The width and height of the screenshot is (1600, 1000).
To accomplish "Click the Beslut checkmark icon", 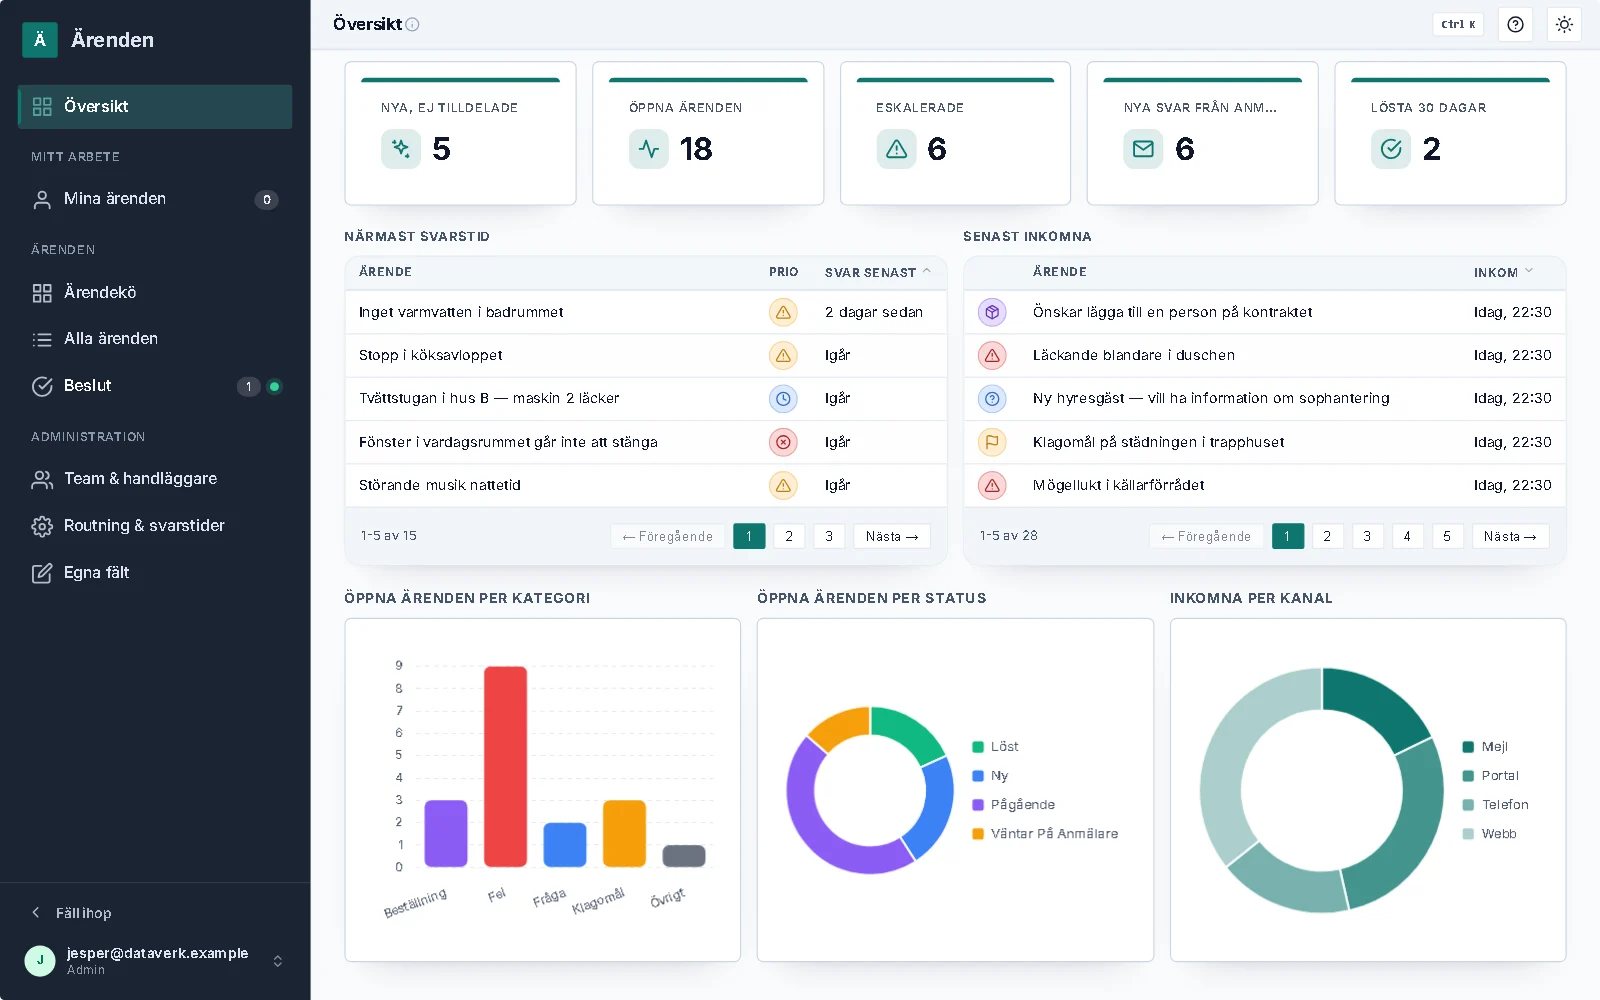I will coord(42,386).
